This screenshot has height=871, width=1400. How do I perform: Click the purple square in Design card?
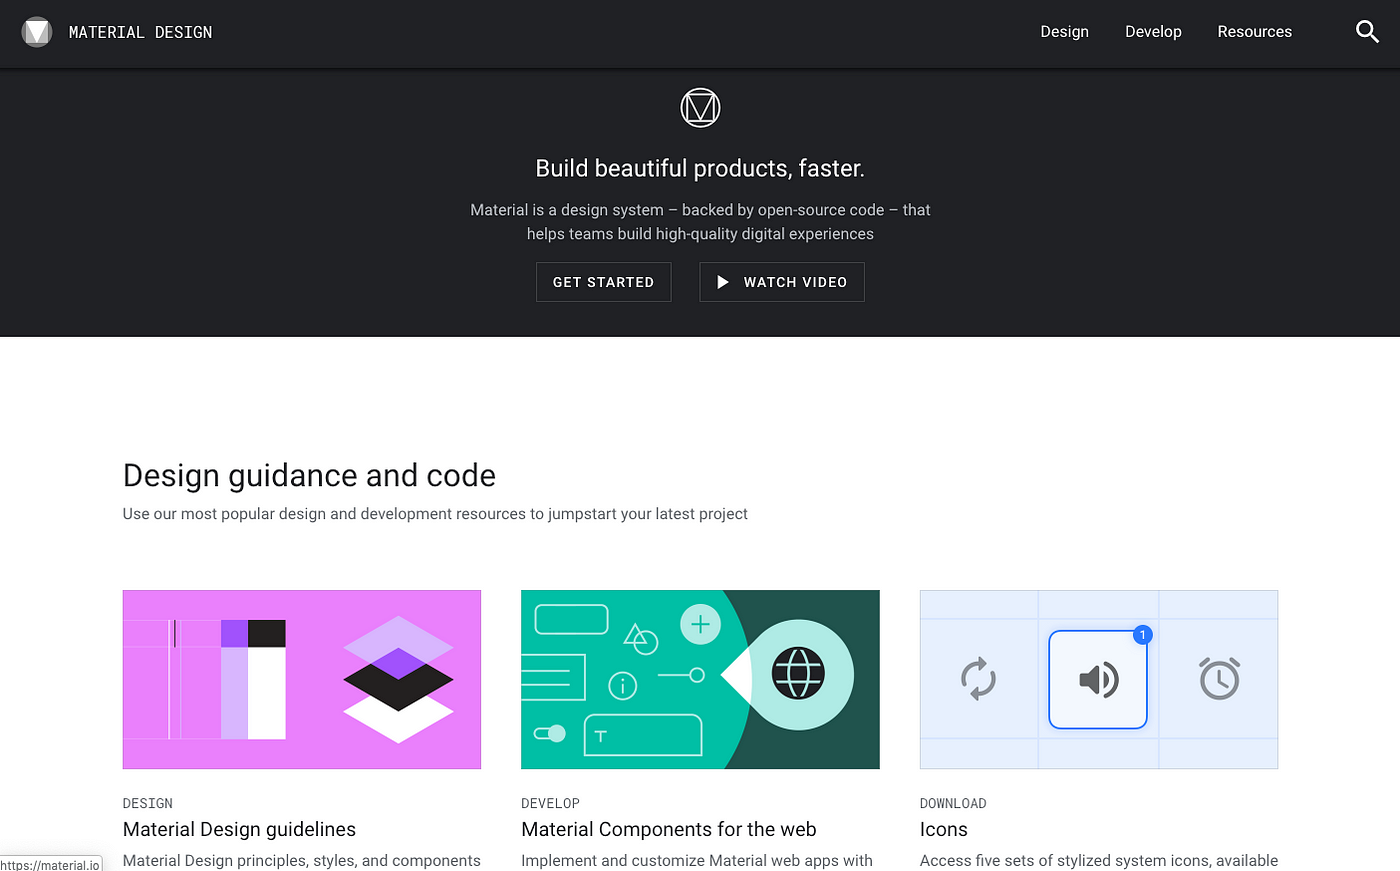(234, 633)
